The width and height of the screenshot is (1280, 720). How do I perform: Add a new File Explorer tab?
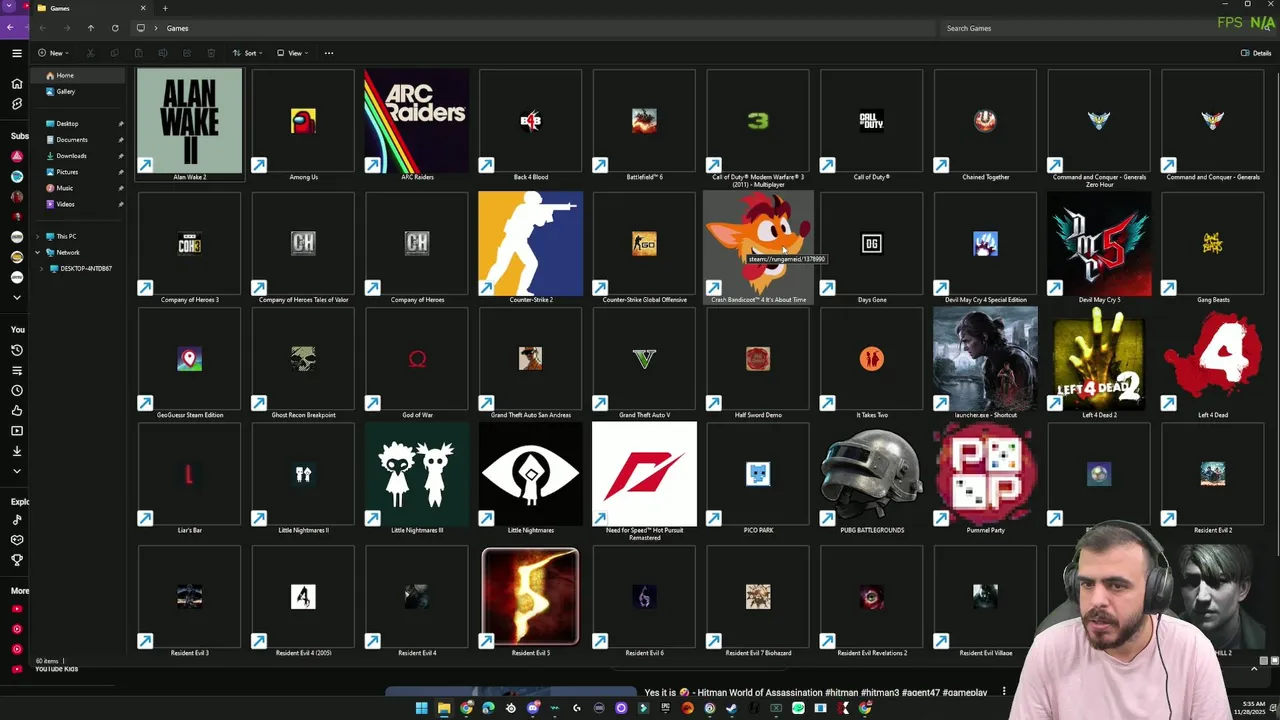[x=165, y=8]
